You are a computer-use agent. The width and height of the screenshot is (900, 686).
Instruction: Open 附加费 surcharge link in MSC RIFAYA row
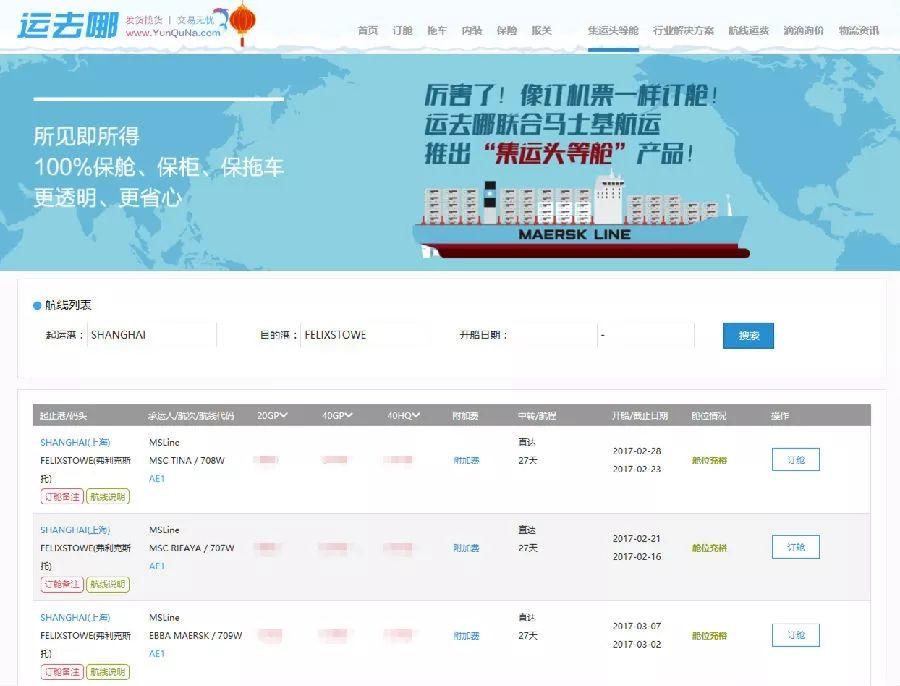click(x=466, y=548)
